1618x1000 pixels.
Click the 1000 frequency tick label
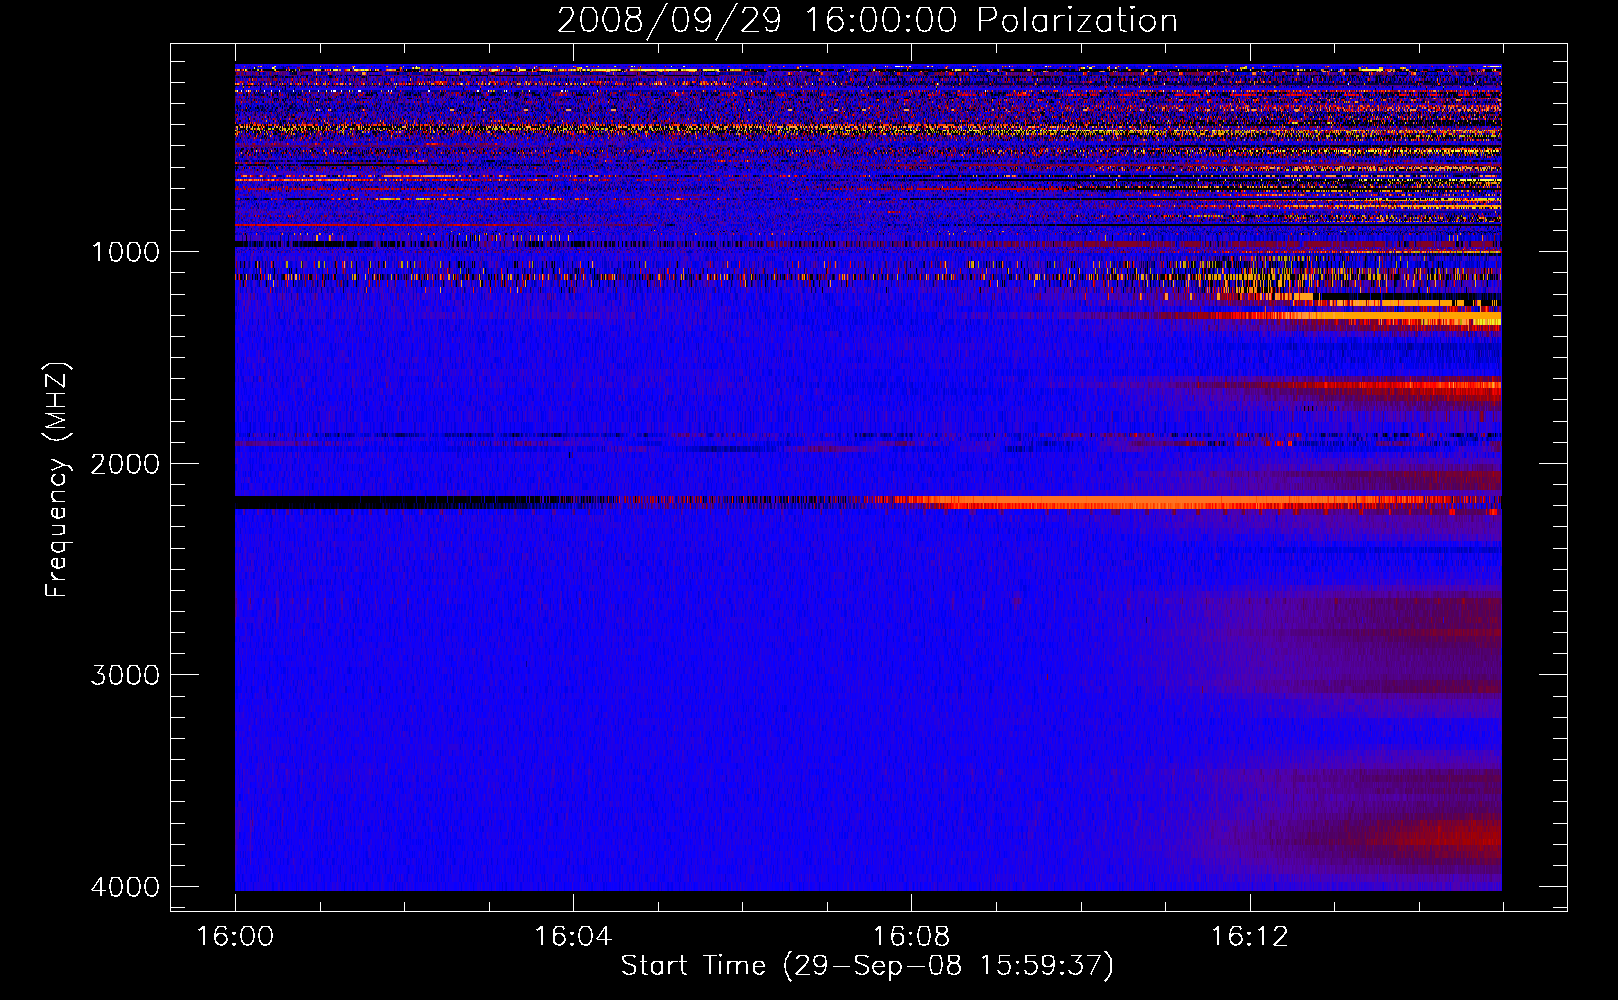tap(125, 252)
